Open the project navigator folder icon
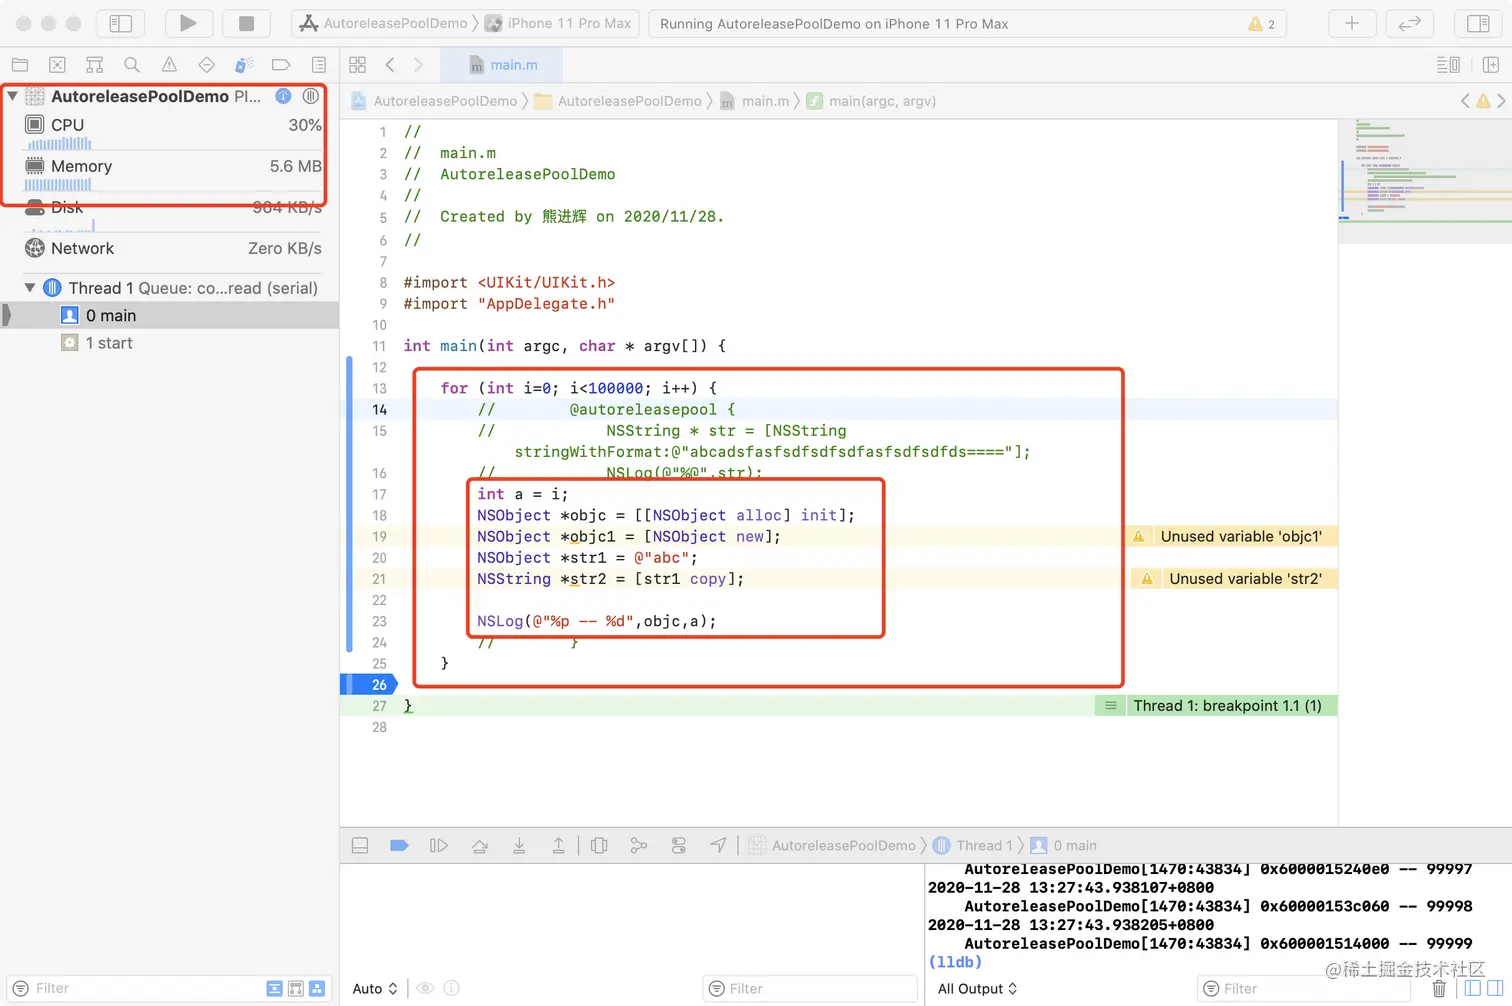Viewport: 1512px width, 1006px height. point(20,65)
